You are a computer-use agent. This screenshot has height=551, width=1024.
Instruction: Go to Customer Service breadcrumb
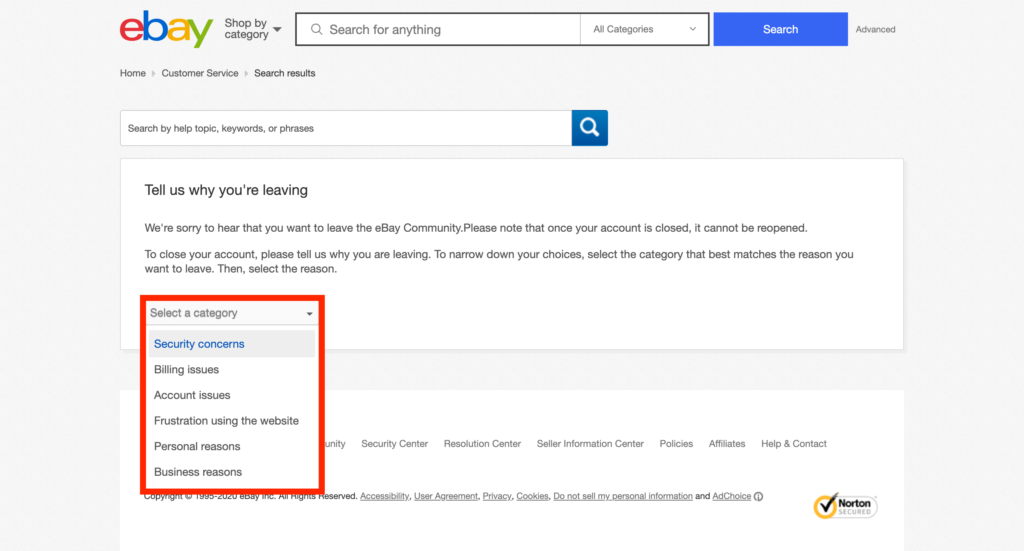200,73
